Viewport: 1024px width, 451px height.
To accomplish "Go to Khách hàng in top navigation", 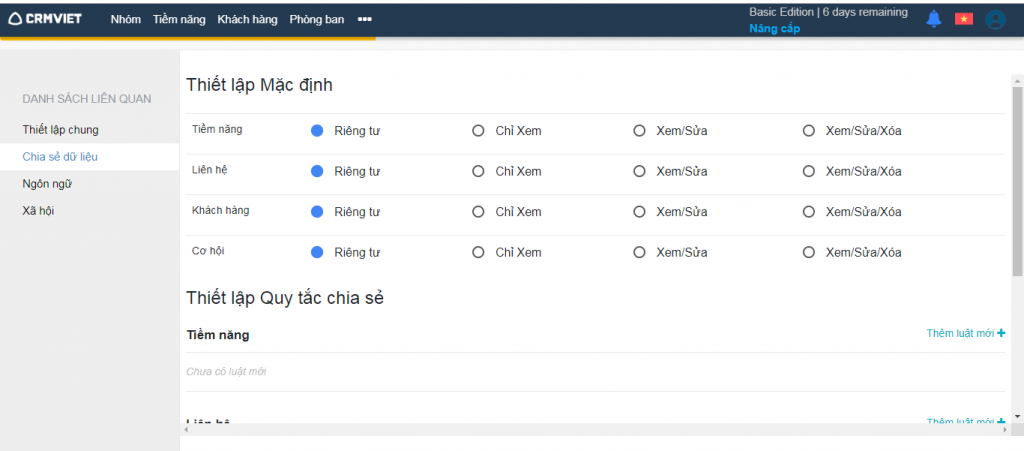I will click(247, 19).
